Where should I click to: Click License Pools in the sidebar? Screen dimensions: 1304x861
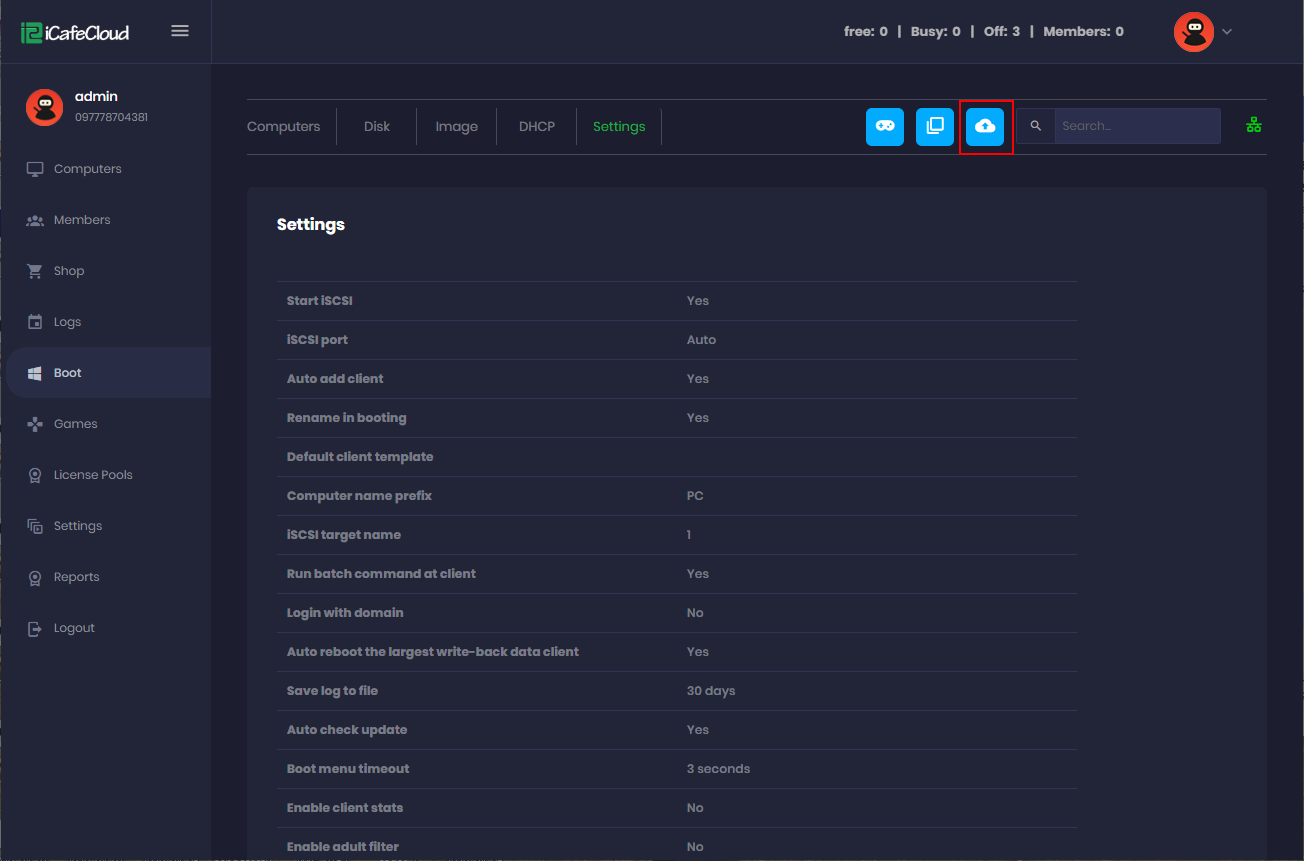click(x=93, y=474)
